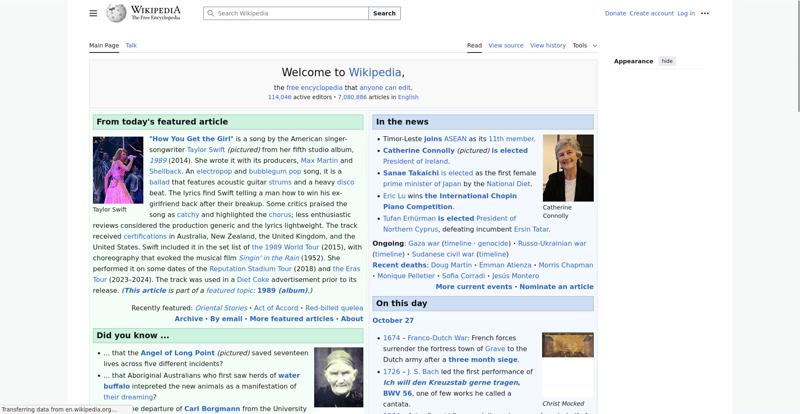
Task: Open the Taylor Swift thumbnail image
Action: (118, 170)
